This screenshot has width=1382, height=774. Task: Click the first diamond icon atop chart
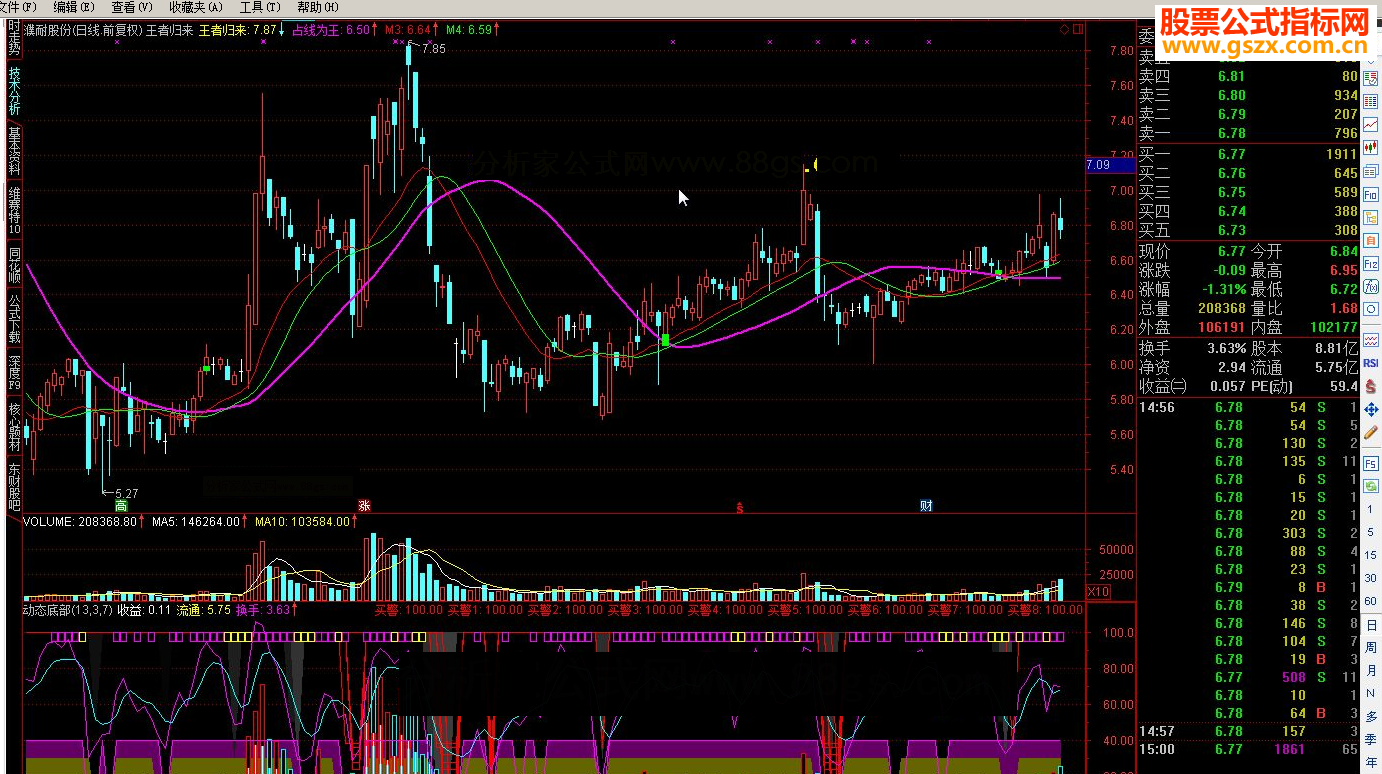(x=1064, y=29)
